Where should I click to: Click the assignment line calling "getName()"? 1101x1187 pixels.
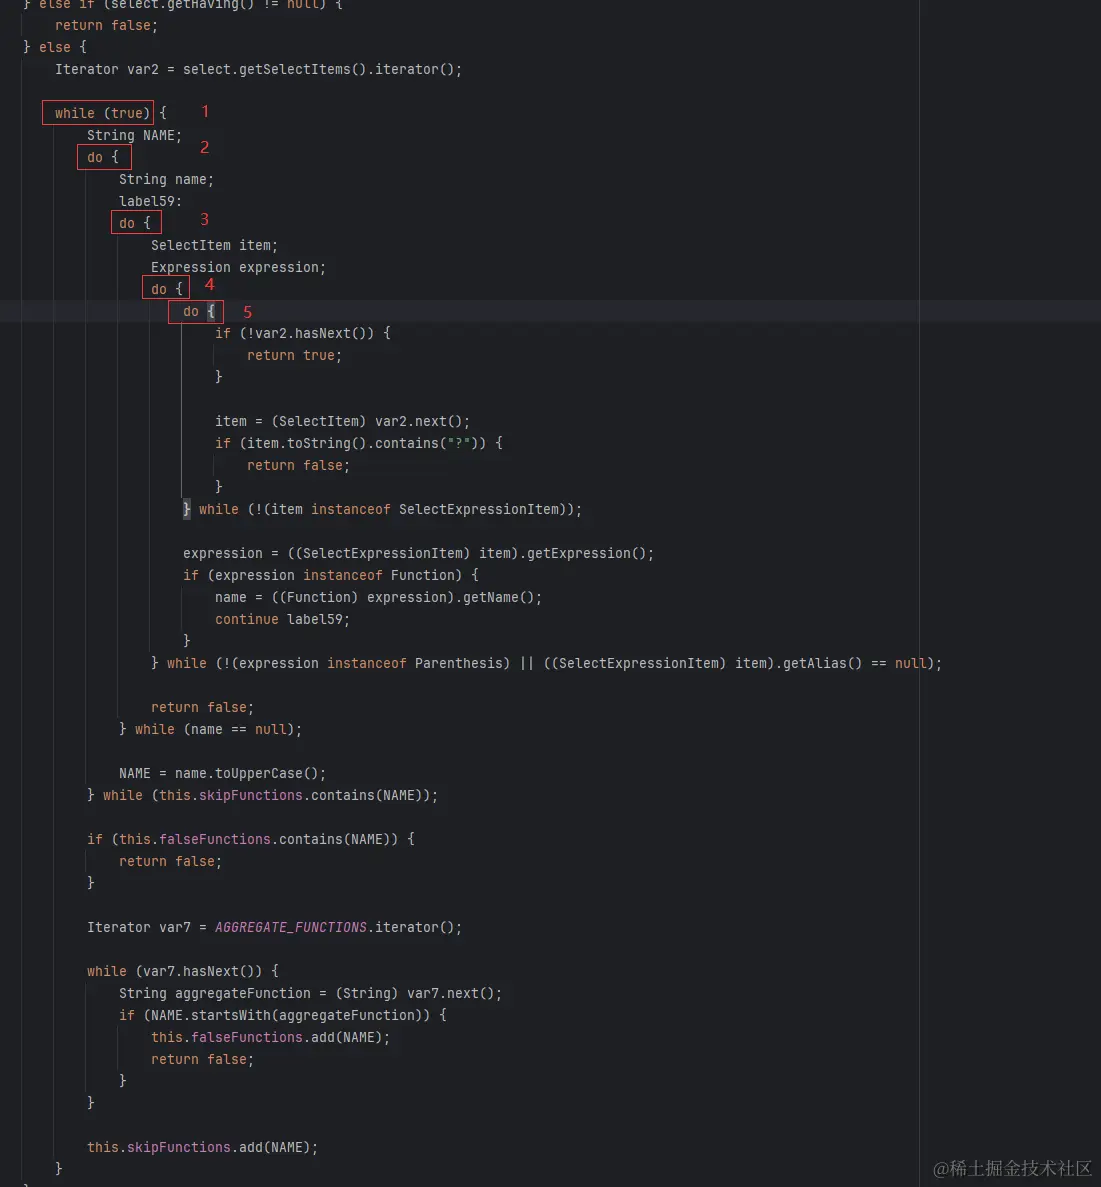(379, 597)
